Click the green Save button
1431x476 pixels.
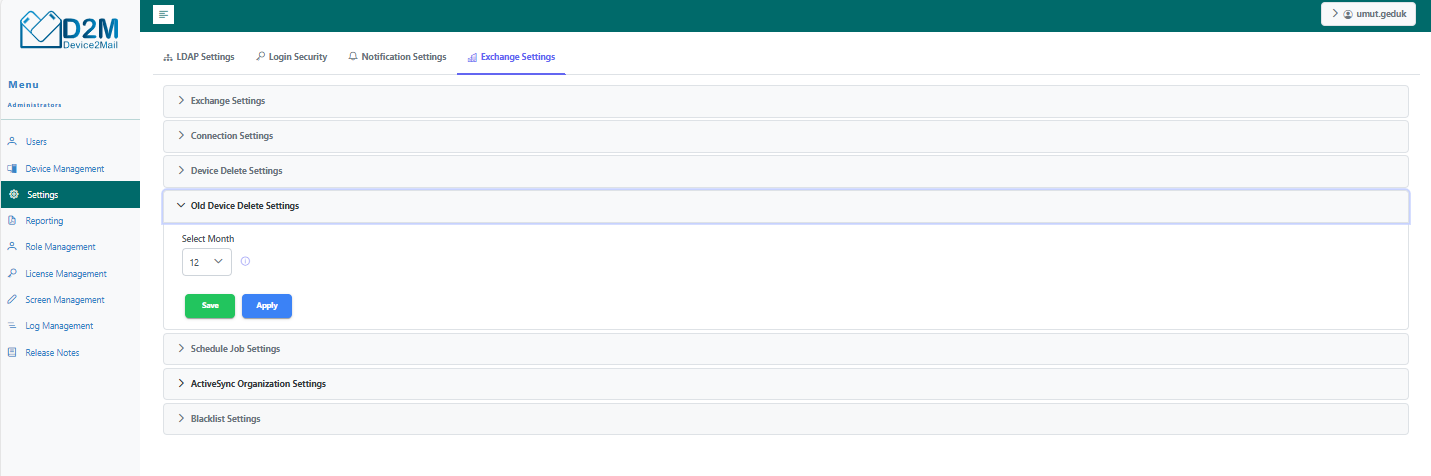point(210,306)
